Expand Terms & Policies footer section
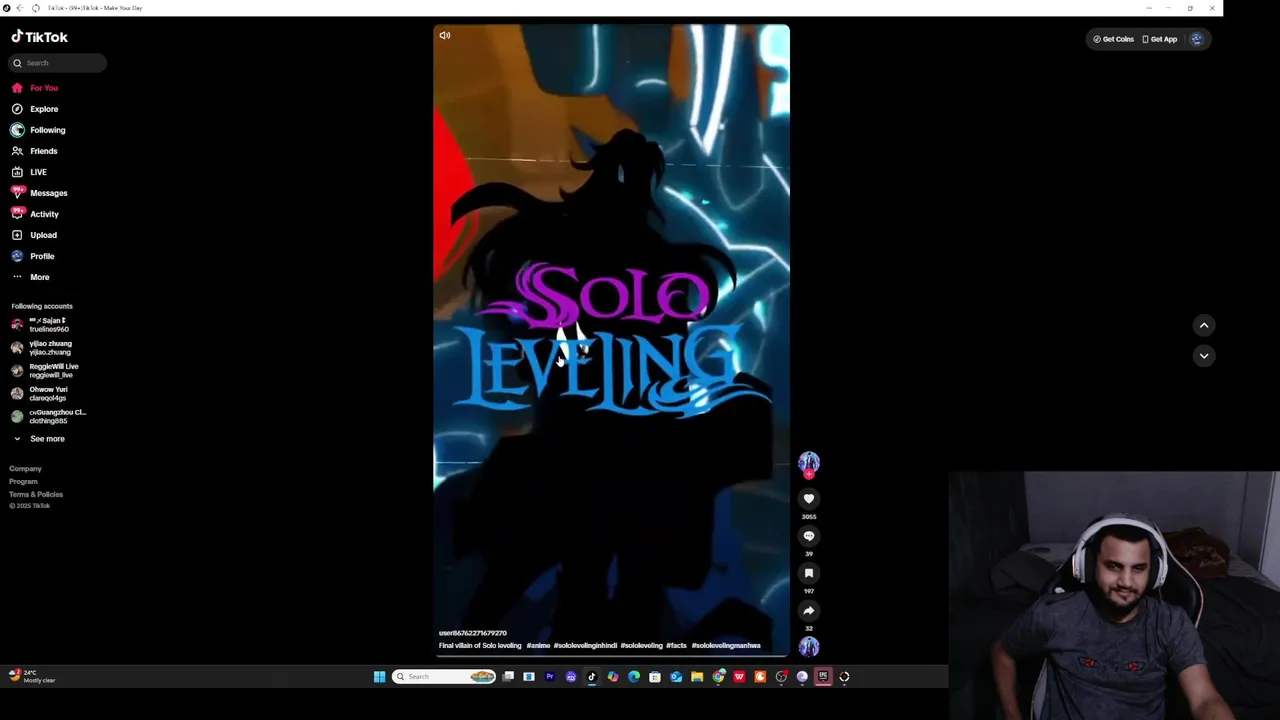1280x720 pixels. [x=36, y=495]
